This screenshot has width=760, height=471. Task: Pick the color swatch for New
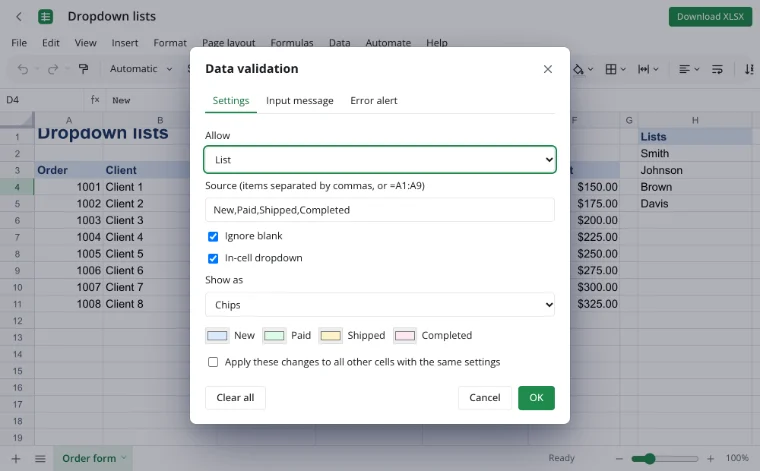pos(217,336)
